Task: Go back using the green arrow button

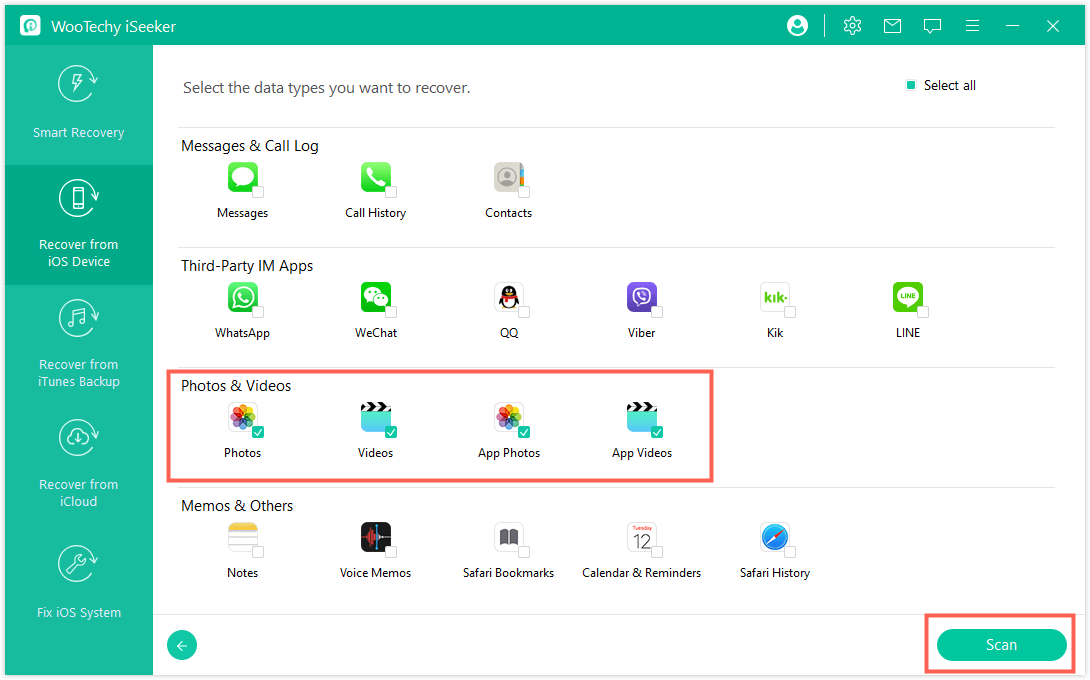Action: 181,645
